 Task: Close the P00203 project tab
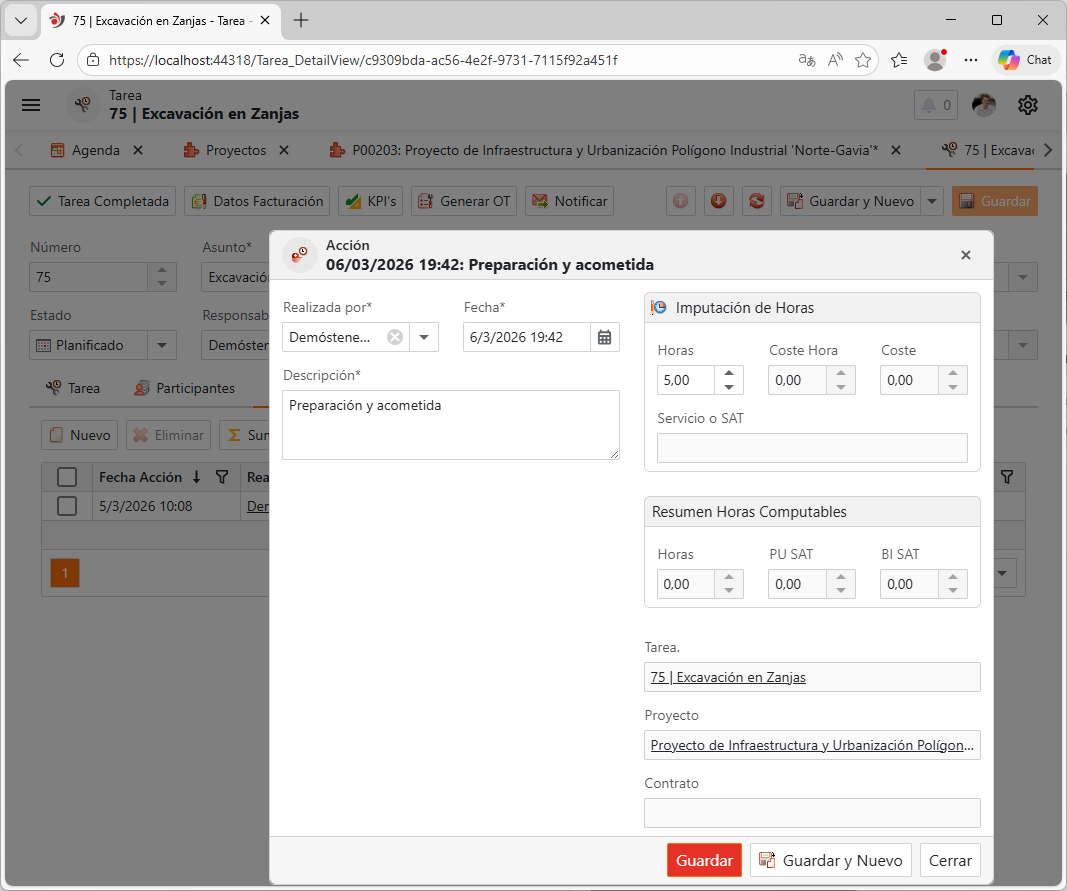tap(896, 150)
